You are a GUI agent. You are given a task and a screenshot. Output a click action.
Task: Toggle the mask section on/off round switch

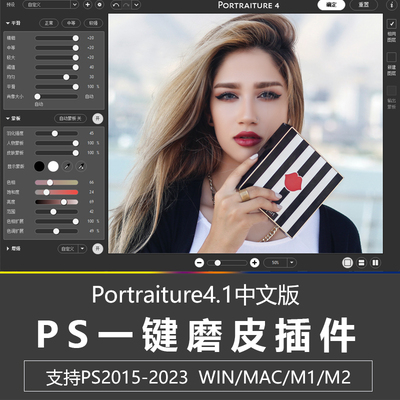[98, 118]
